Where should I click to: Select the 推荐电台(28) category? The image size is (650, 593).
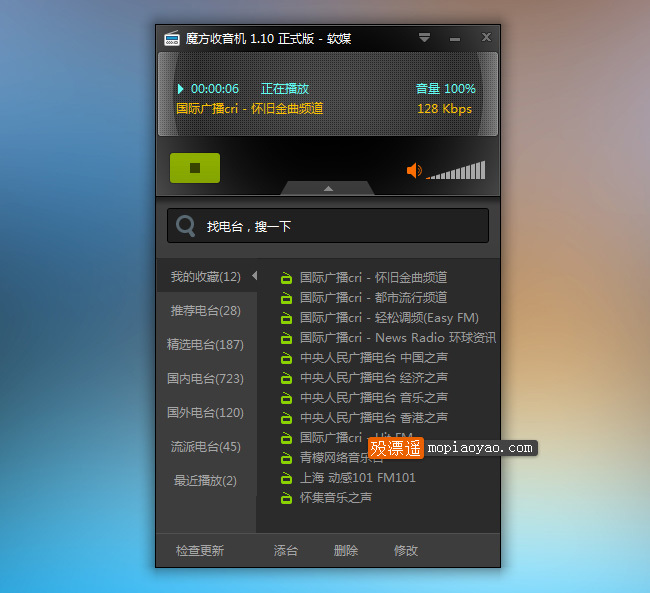[206, 311]
